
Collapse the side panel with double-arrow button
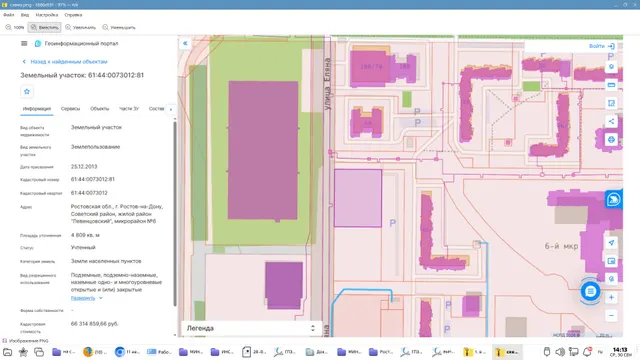pos(185,43)
